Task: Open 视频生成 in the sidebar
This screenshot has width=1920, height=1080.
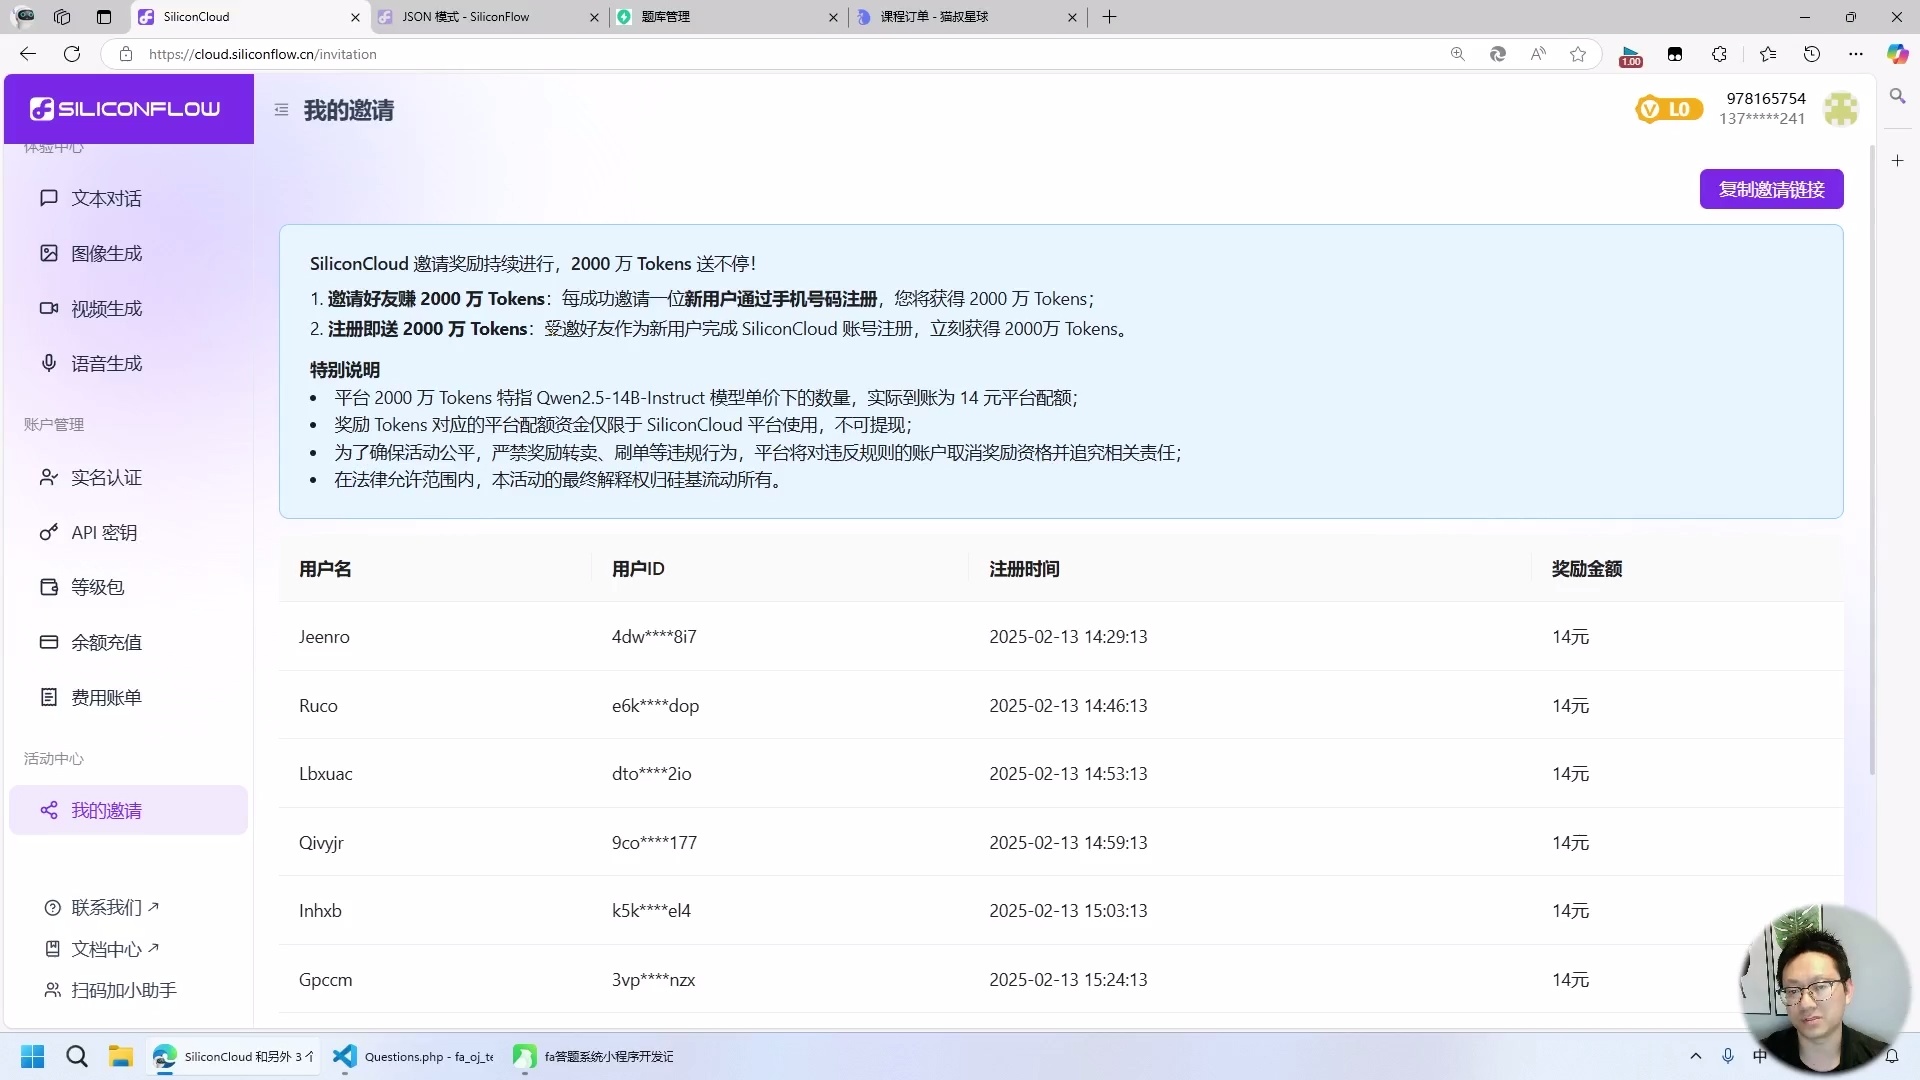Action: coord(128,308)
